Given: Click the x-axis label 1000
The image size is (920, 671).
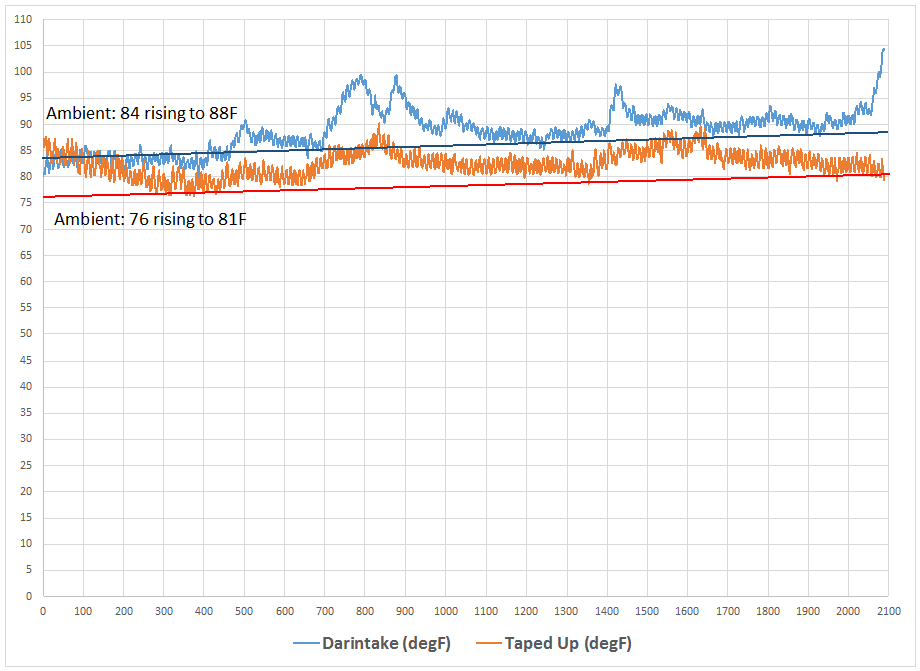Looking at the screenshot, I should [x=445, y=610].
